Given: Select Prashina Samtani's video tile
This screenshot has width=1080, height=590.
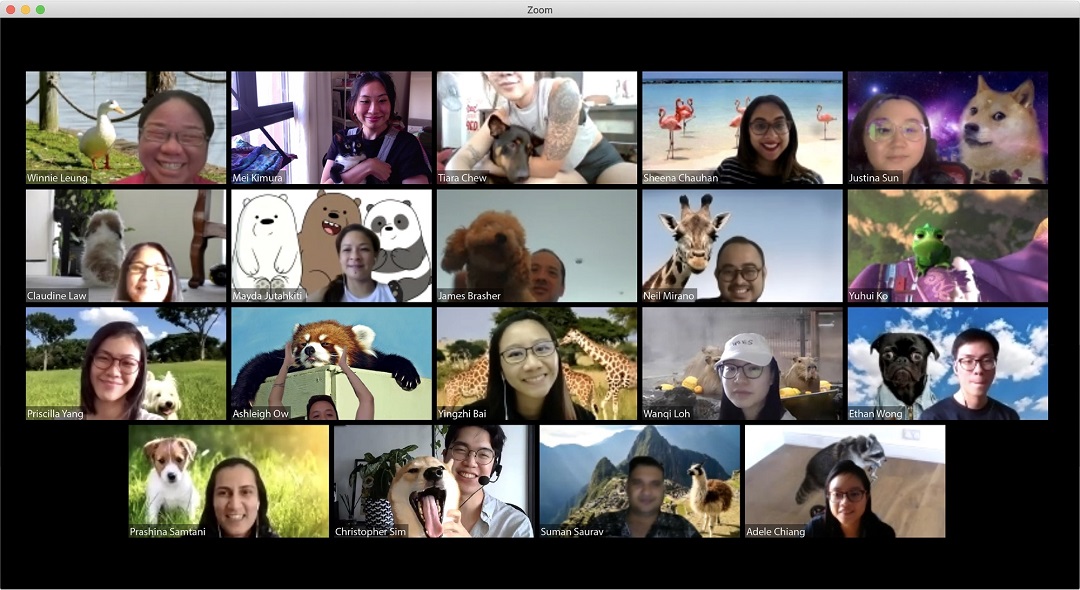Looking at the screenshot, I should (x=229, y=481).
